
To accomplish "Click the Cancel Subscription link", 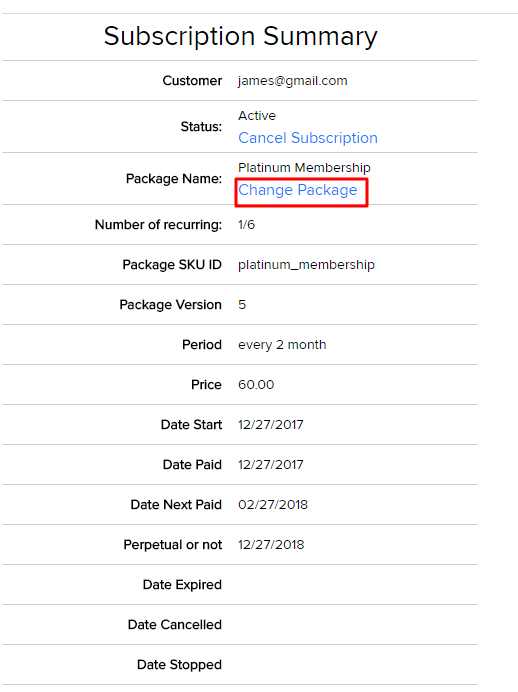I will click(x=308, y=138).
